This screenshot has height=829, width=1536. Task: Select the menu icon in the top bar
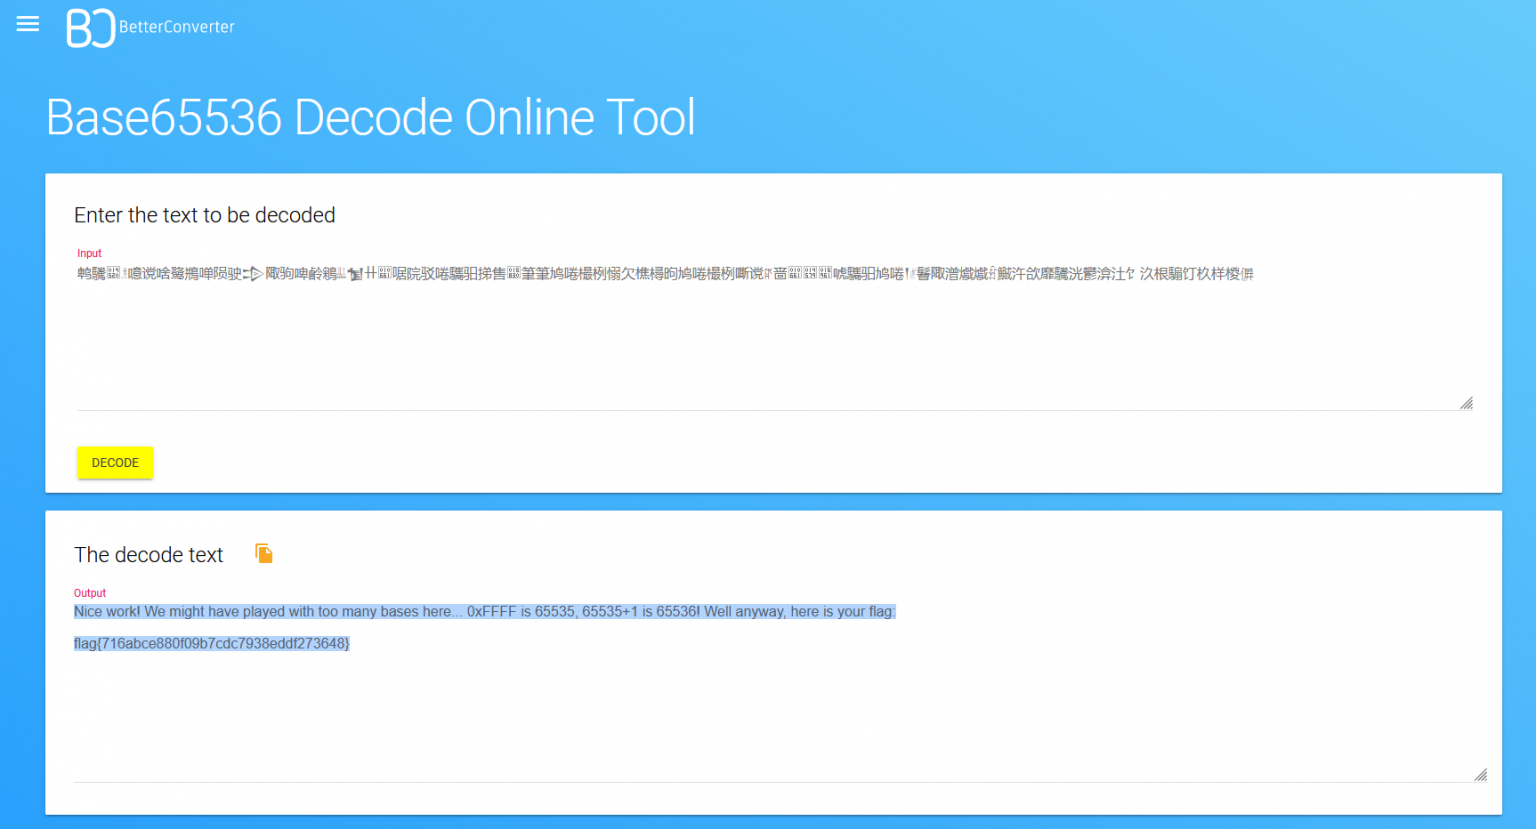pyautogui.click(x=27, y=24)
